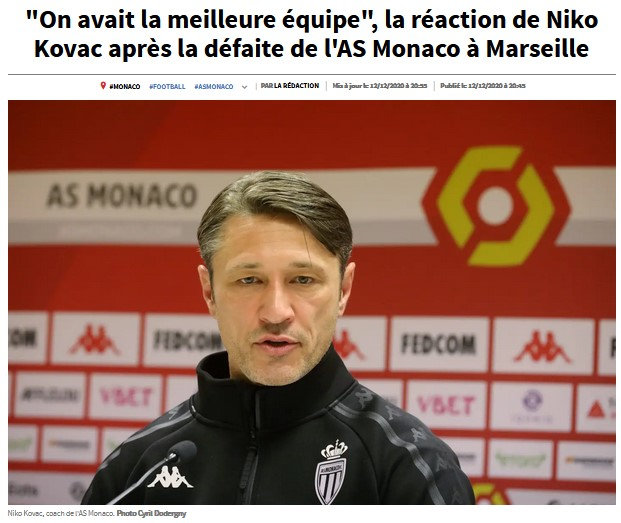621x523 pixels.
Task: Click the yellow Ligue 1 logo in photo
Action: point(495,206)
